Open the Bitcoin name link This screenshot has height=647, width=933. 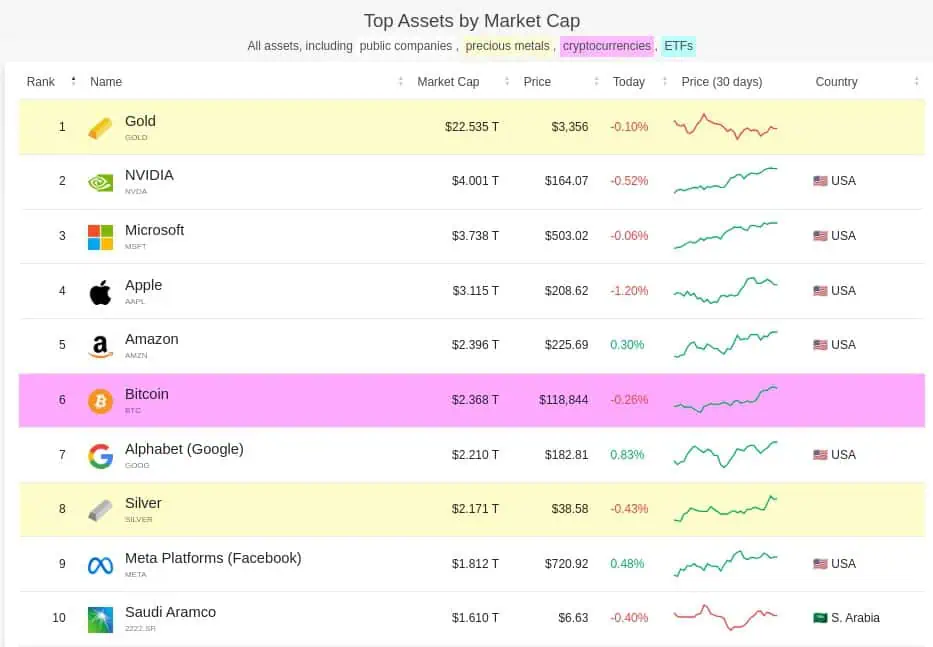[147, 394]
